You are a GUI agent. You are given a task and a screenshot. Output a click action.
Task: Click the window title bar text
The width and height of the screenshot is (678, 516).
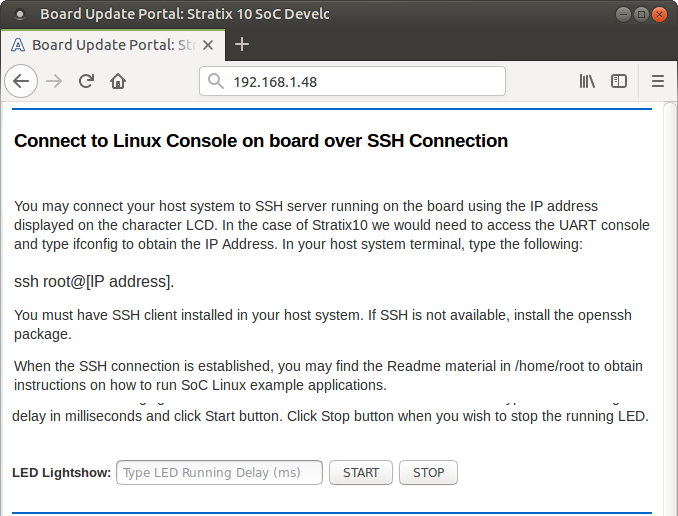coord(185,14)
